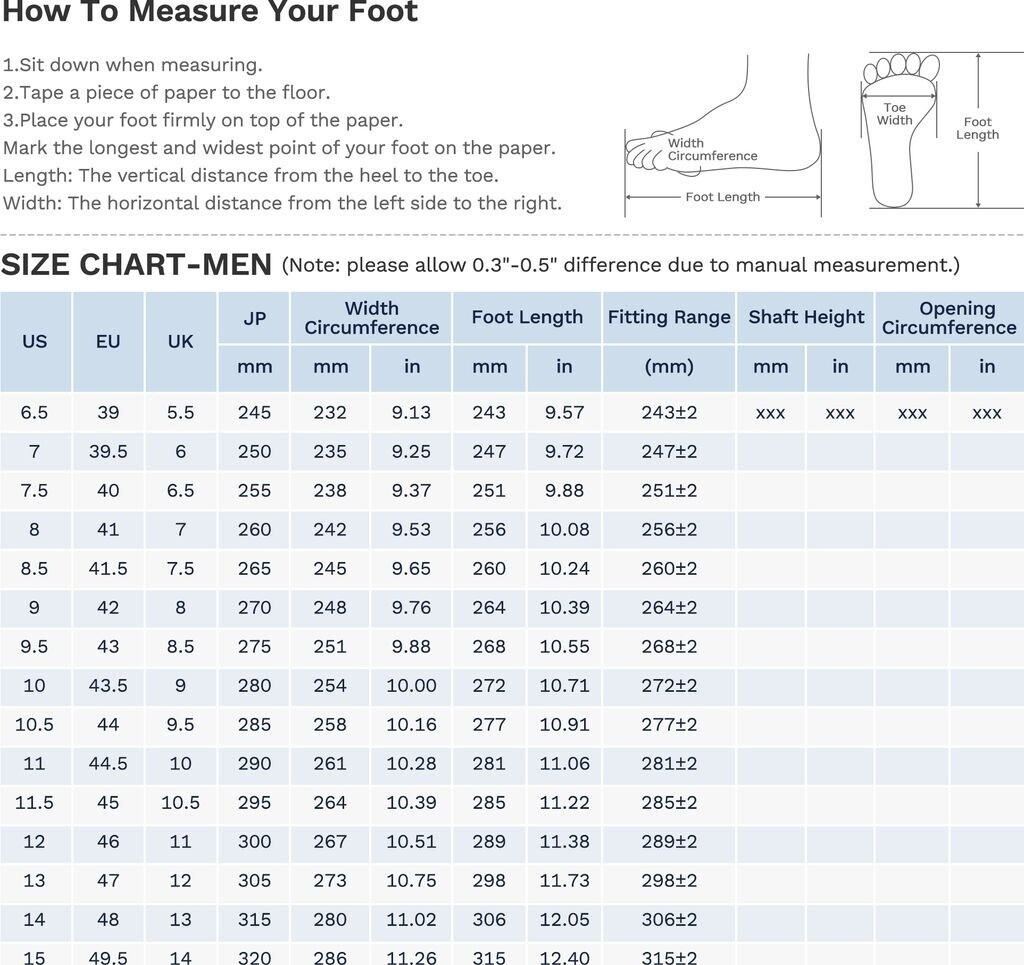This screenshot has height=965, width=1024.
Task: Click the 'Shaft Height' column header
Action: tap(806, 318)
